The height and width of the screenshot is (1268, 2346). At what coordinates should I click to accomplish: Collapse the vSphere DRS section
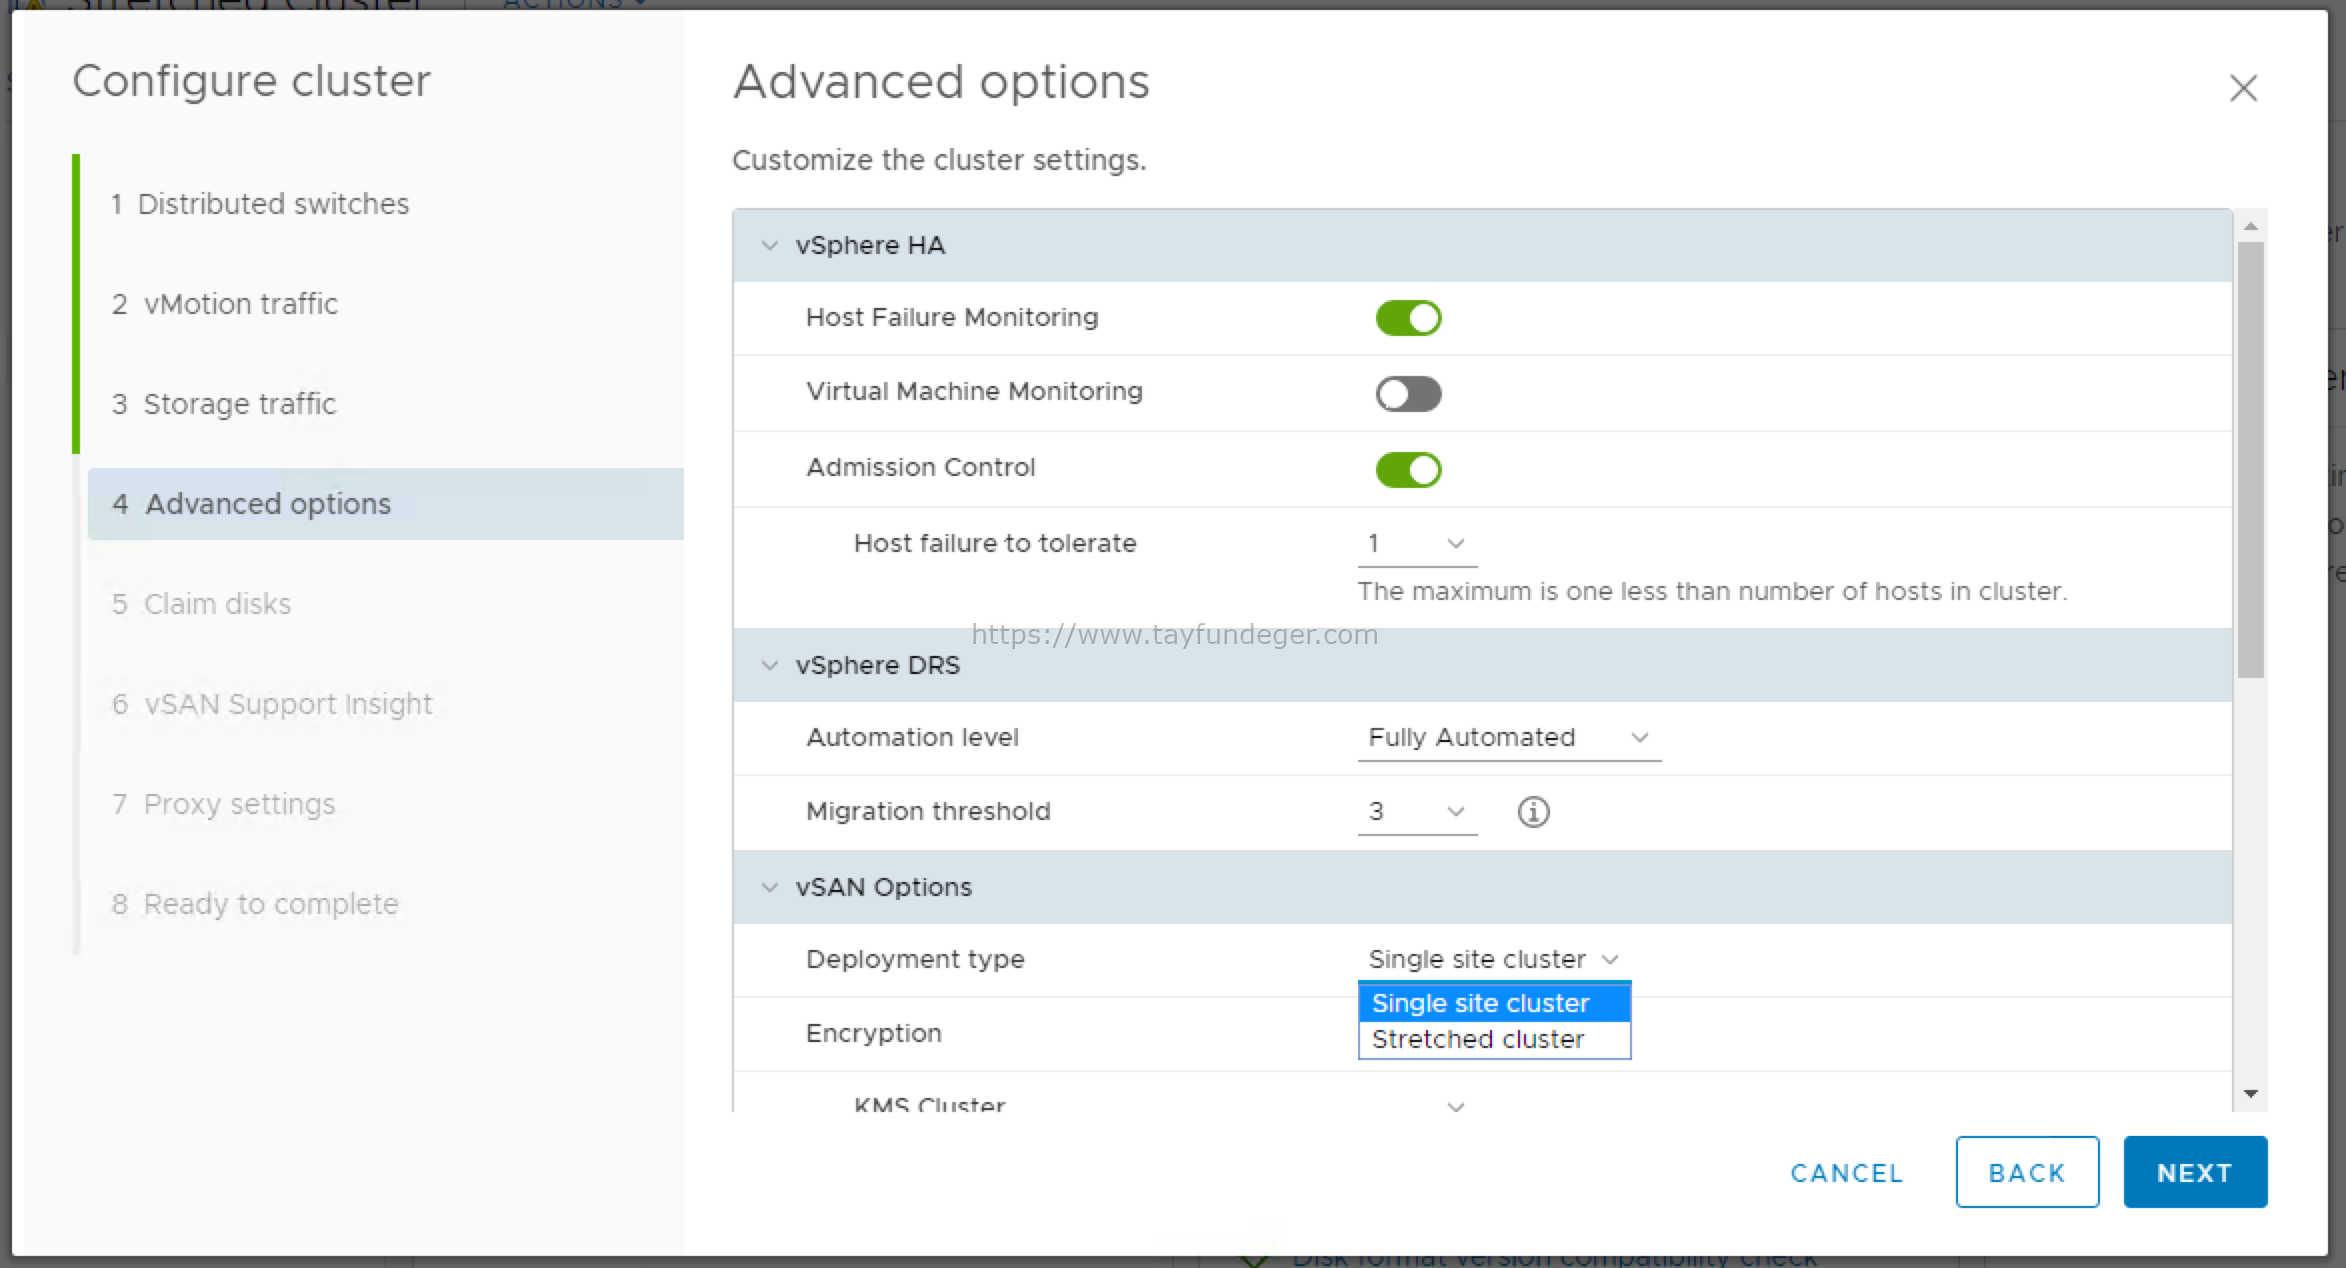click(x=769, y=665)
